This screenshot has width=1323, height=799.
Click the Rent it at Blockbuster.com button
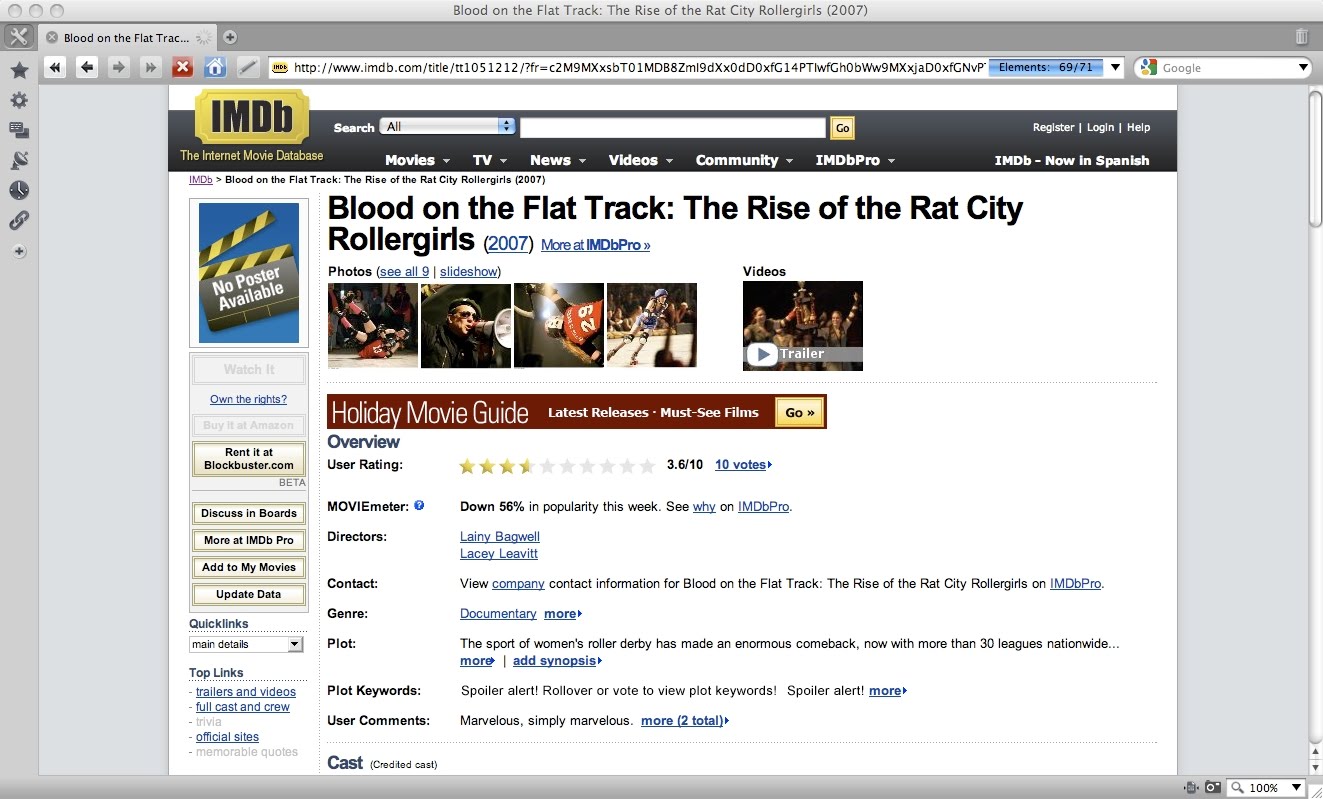249,459
